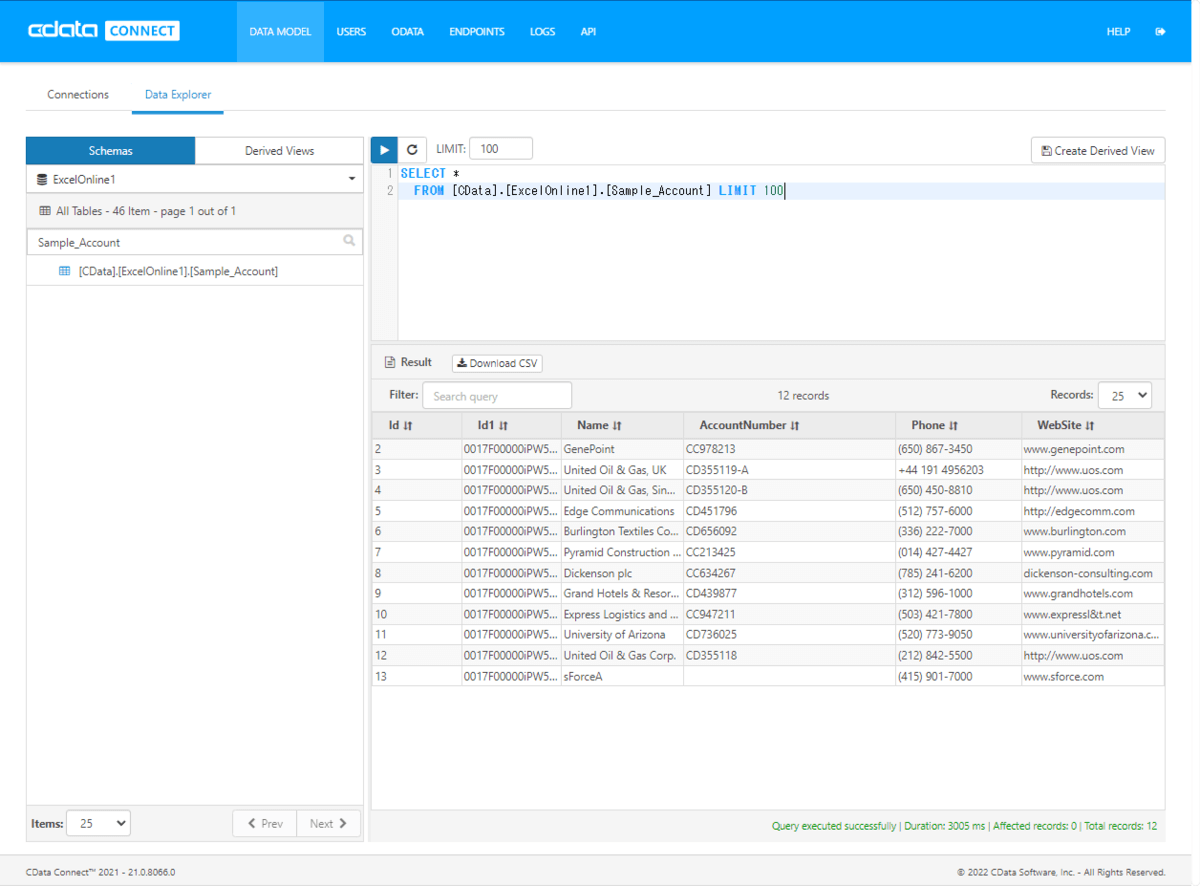Screen dimensions: 1200x886
Task: Open the ExcelOnline1 connection dropdown
Action: tap(195, 179)
